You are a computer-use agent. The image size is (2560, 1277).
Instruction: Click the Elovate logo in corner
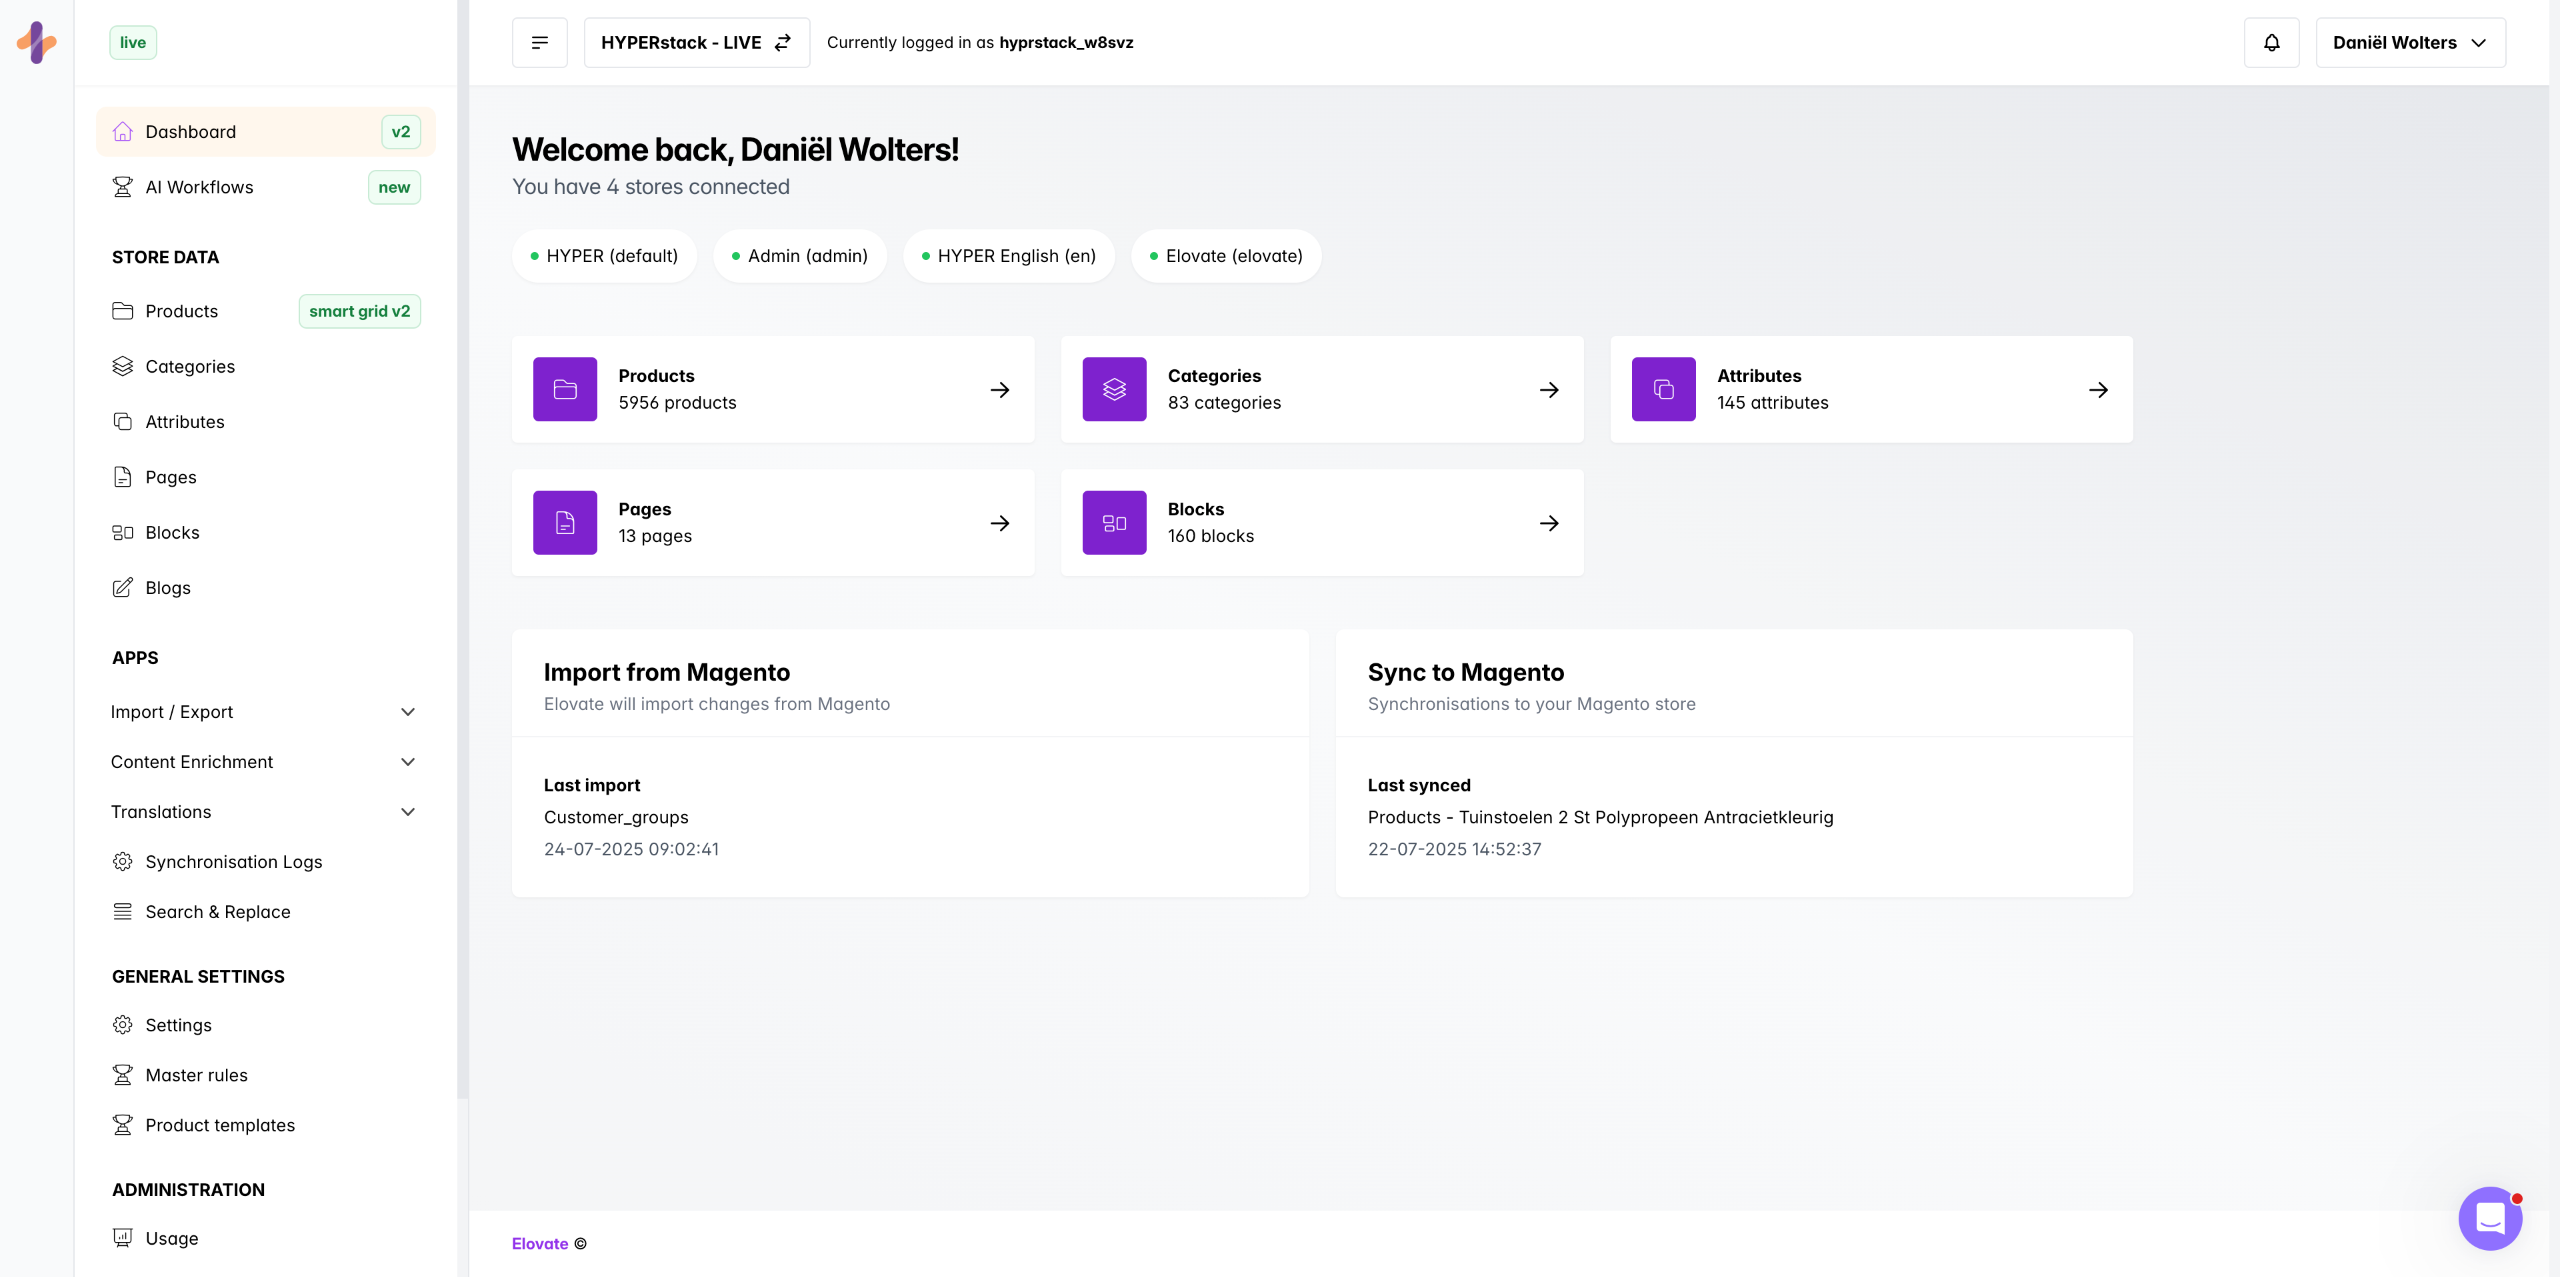37,42
